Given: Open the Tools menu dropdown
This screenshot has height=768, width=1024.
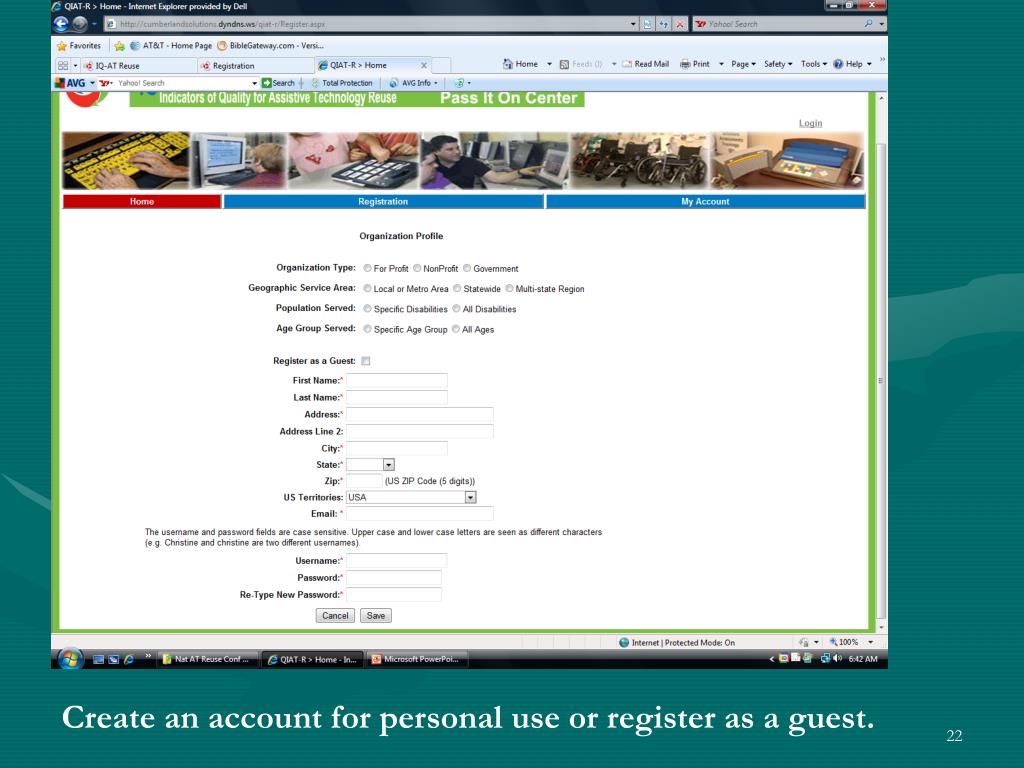Looking at the screenshot, I should point(814,64).
